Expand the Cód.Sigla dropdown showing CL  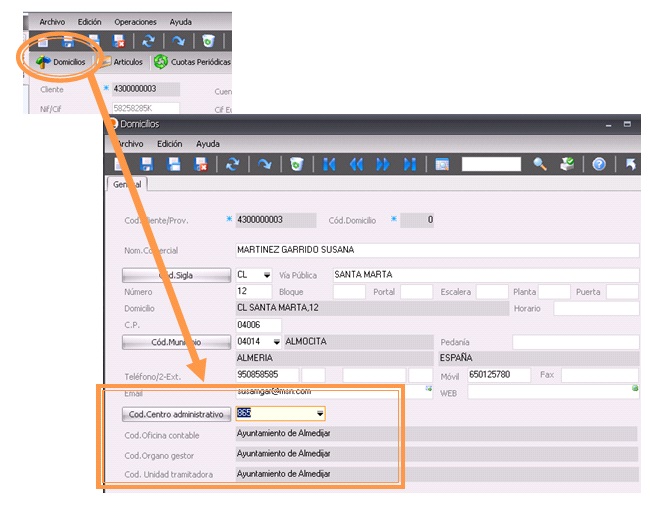(x=267, y=275)
